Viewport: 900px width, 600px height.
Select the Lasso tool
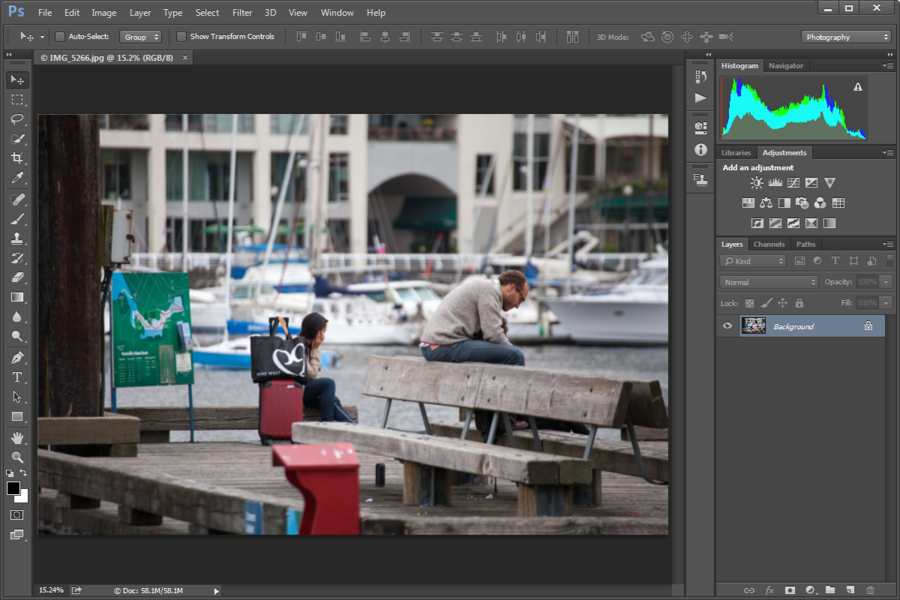[x=17, y=119]
